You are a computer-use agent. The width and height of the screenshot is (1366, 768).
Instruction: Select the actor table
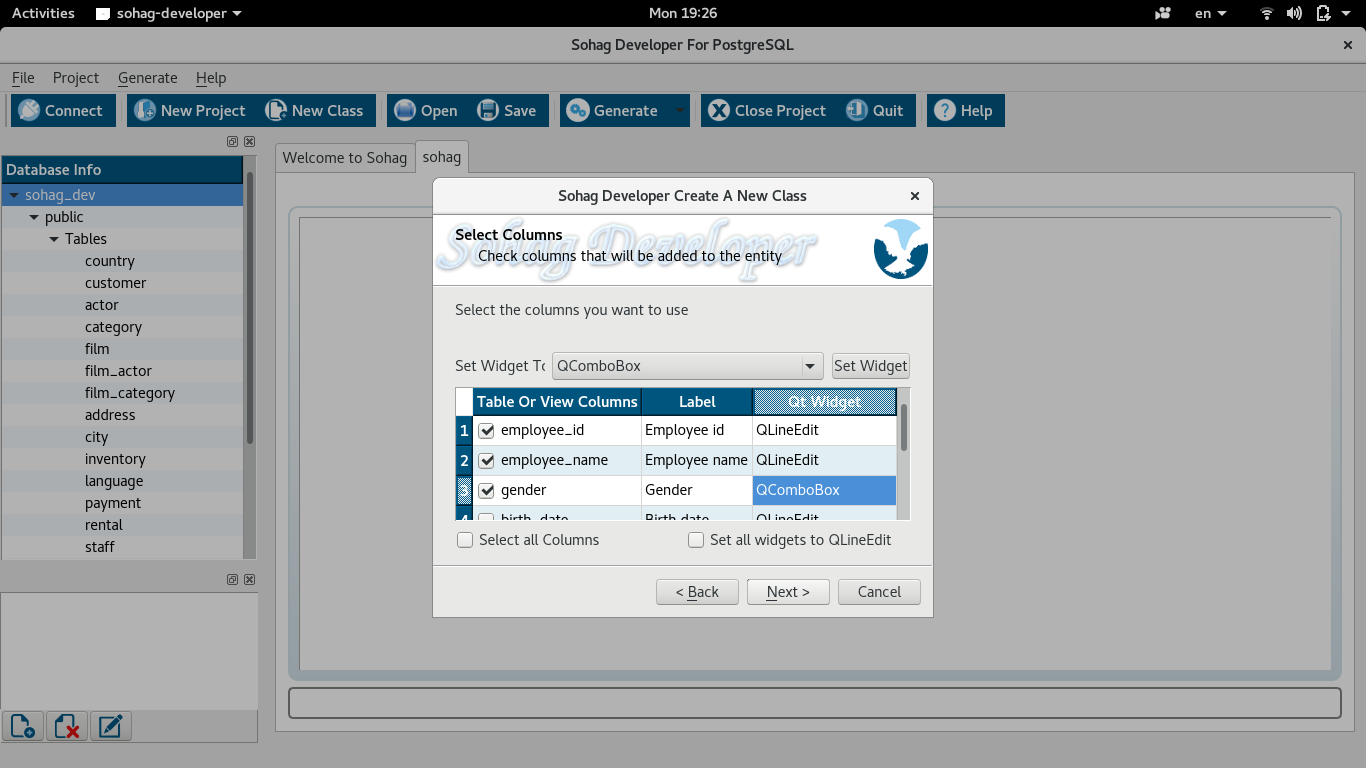coord(102,305)
